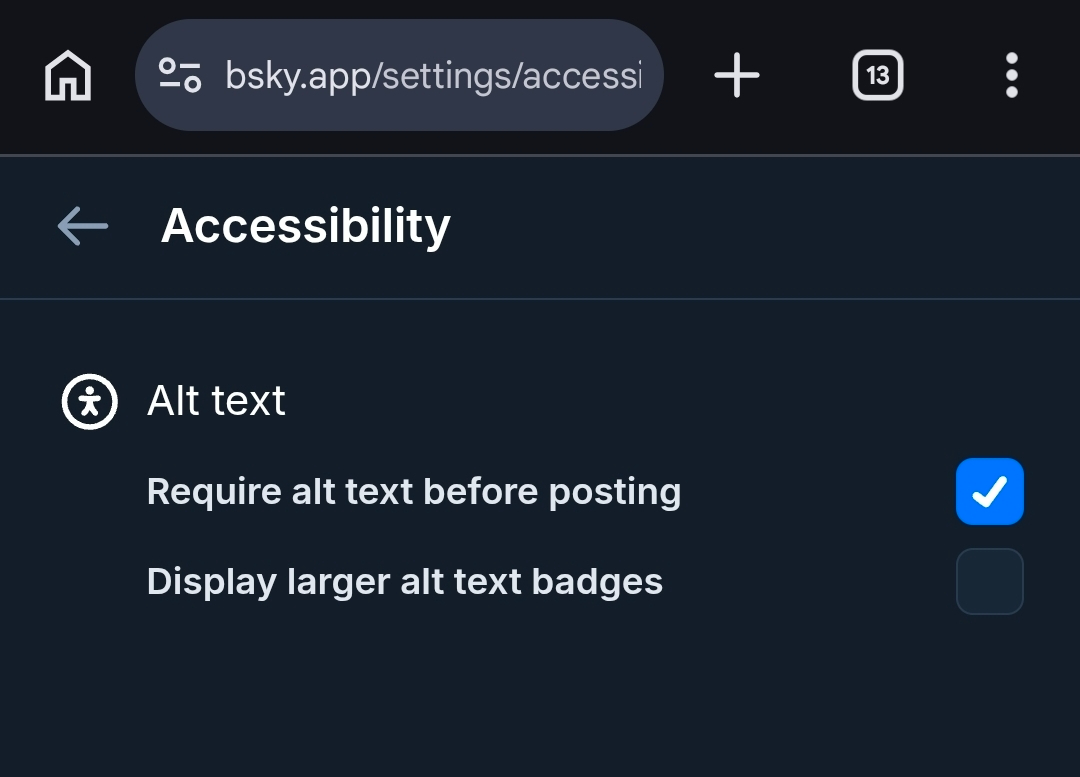Click the "Accessibility" page title
This screenshot has width=1080, height=777.
coord(305,226)
